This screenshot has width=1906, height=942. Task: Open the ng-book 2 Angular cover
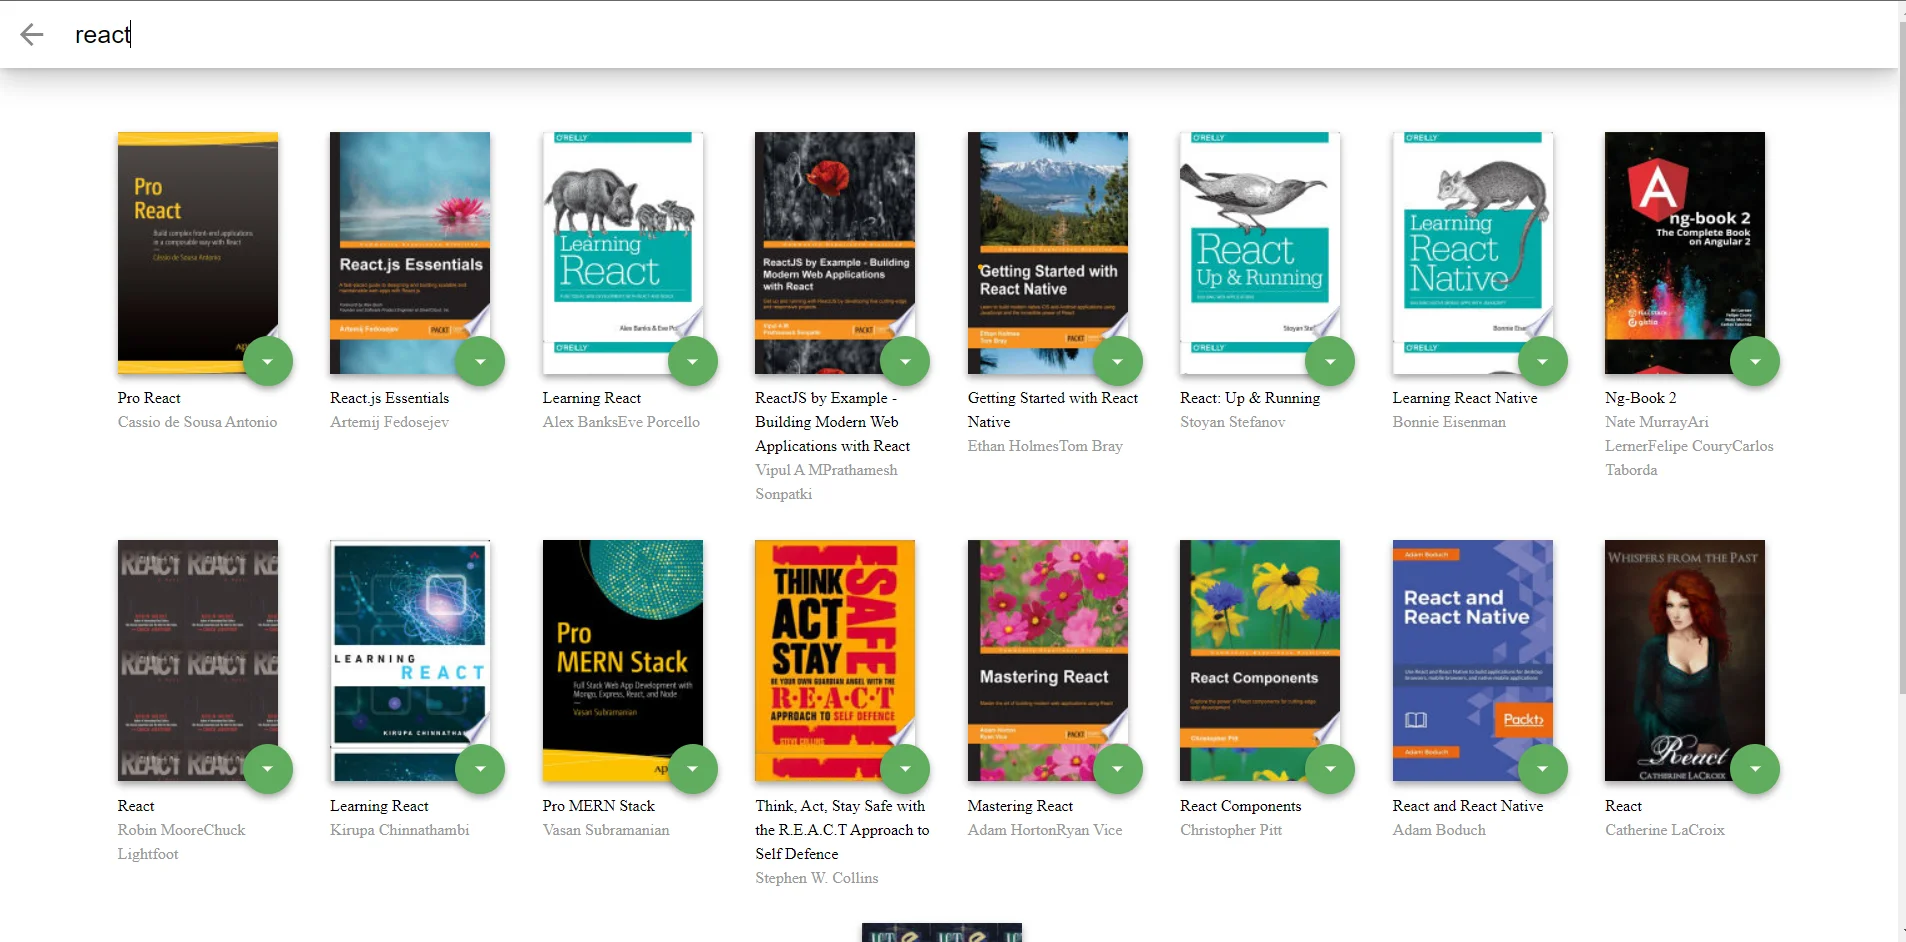point(1685,253)
